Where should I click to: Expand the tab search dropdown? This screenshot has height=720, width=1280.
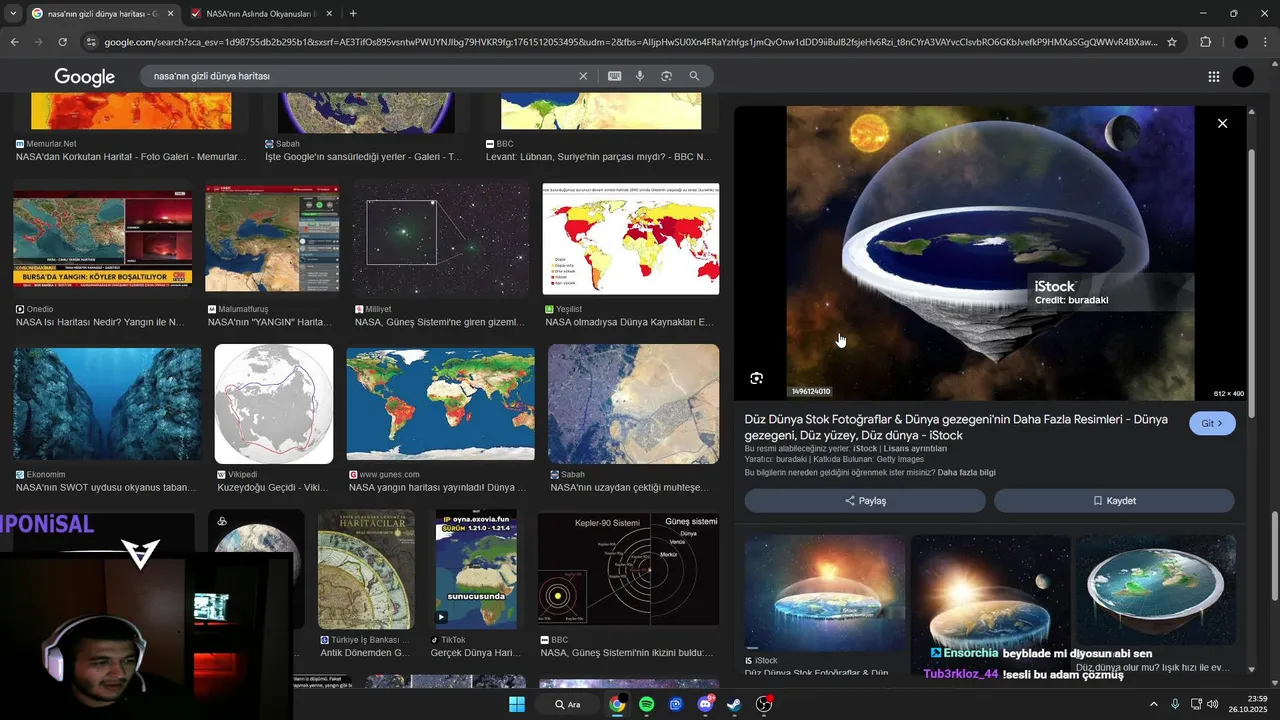point(14,13)
